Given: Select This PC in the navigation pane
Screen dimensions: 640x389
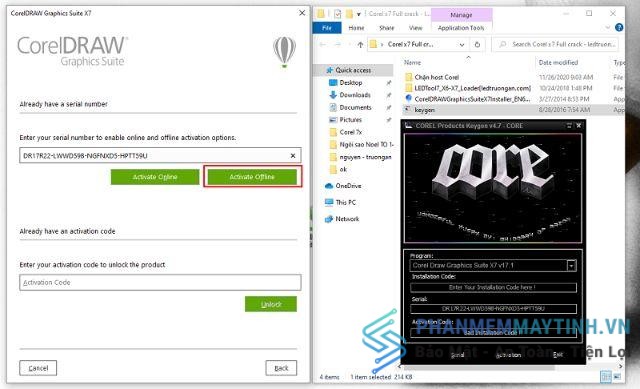Looking at the screenshot, I should (x=345, y=202).
